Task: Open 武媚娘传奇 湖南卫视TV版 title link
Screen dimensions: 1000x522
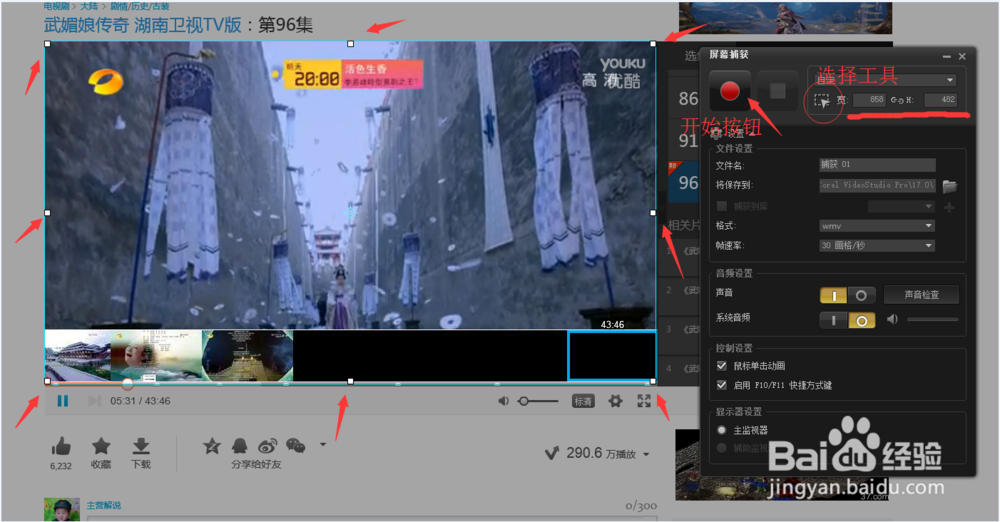Action: pos(143,25)
